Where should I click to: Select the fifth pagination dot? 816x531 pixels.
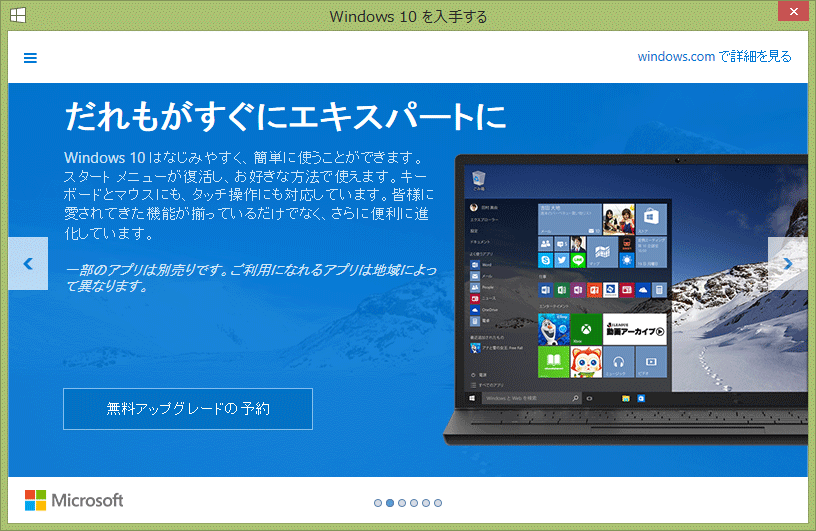426,503
